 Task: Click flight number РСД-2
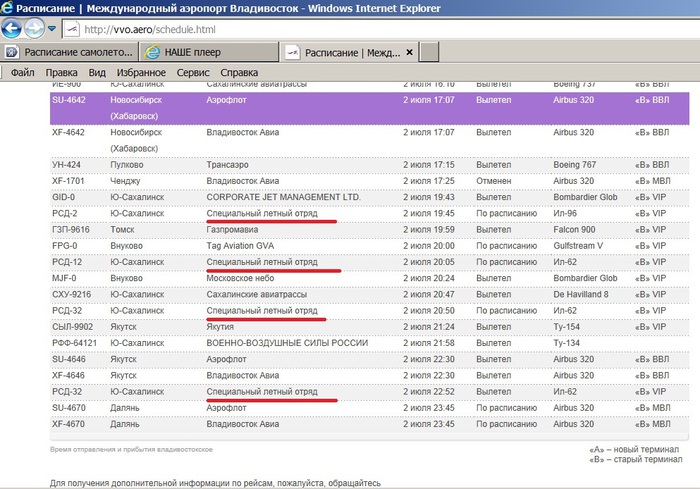[65, 213]
